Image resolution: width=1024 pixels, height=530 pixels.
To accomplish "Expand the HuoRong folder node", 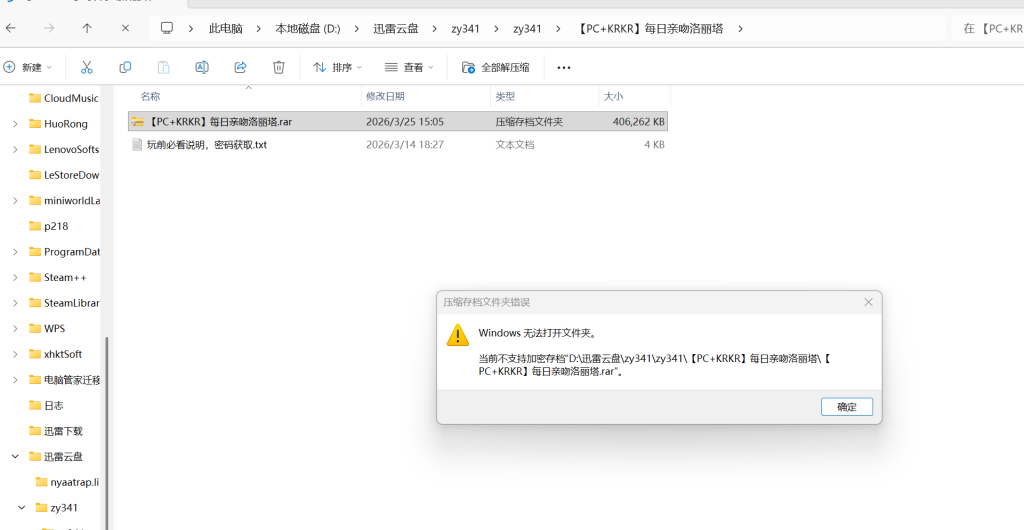I will [x=15, y=124].
